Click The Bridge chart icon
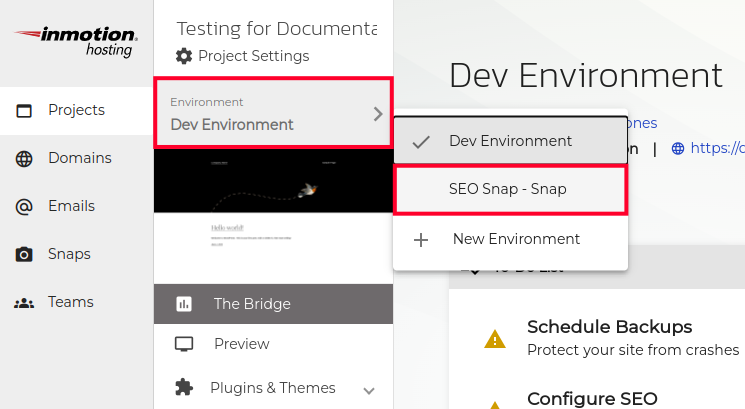The width and height of the screenshot is (745, 409). [x=184, y=304]
